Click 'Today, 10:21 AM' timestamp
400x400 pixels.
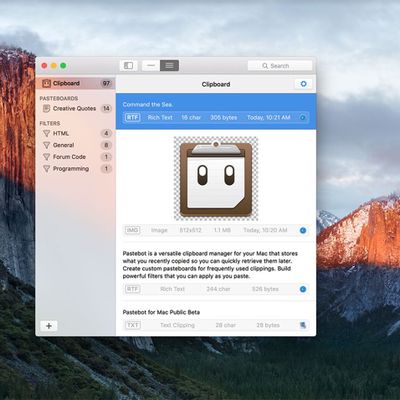pyautogui.click(x=269, y=117)
